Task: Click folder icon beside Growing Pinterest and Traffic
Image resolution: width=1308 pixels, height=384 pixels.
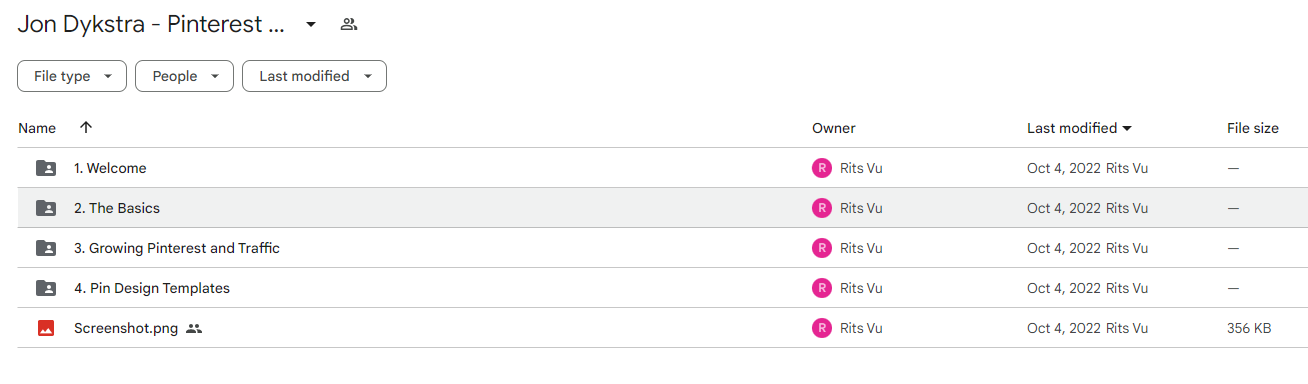Action: 46,248
